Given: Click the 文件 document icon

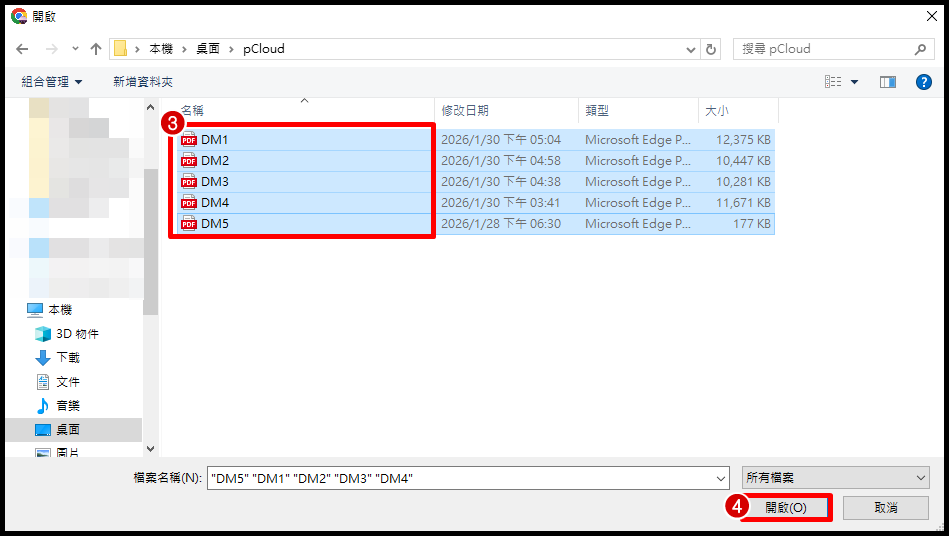Looking at the screenshot, I should click(x=43, y=382).
